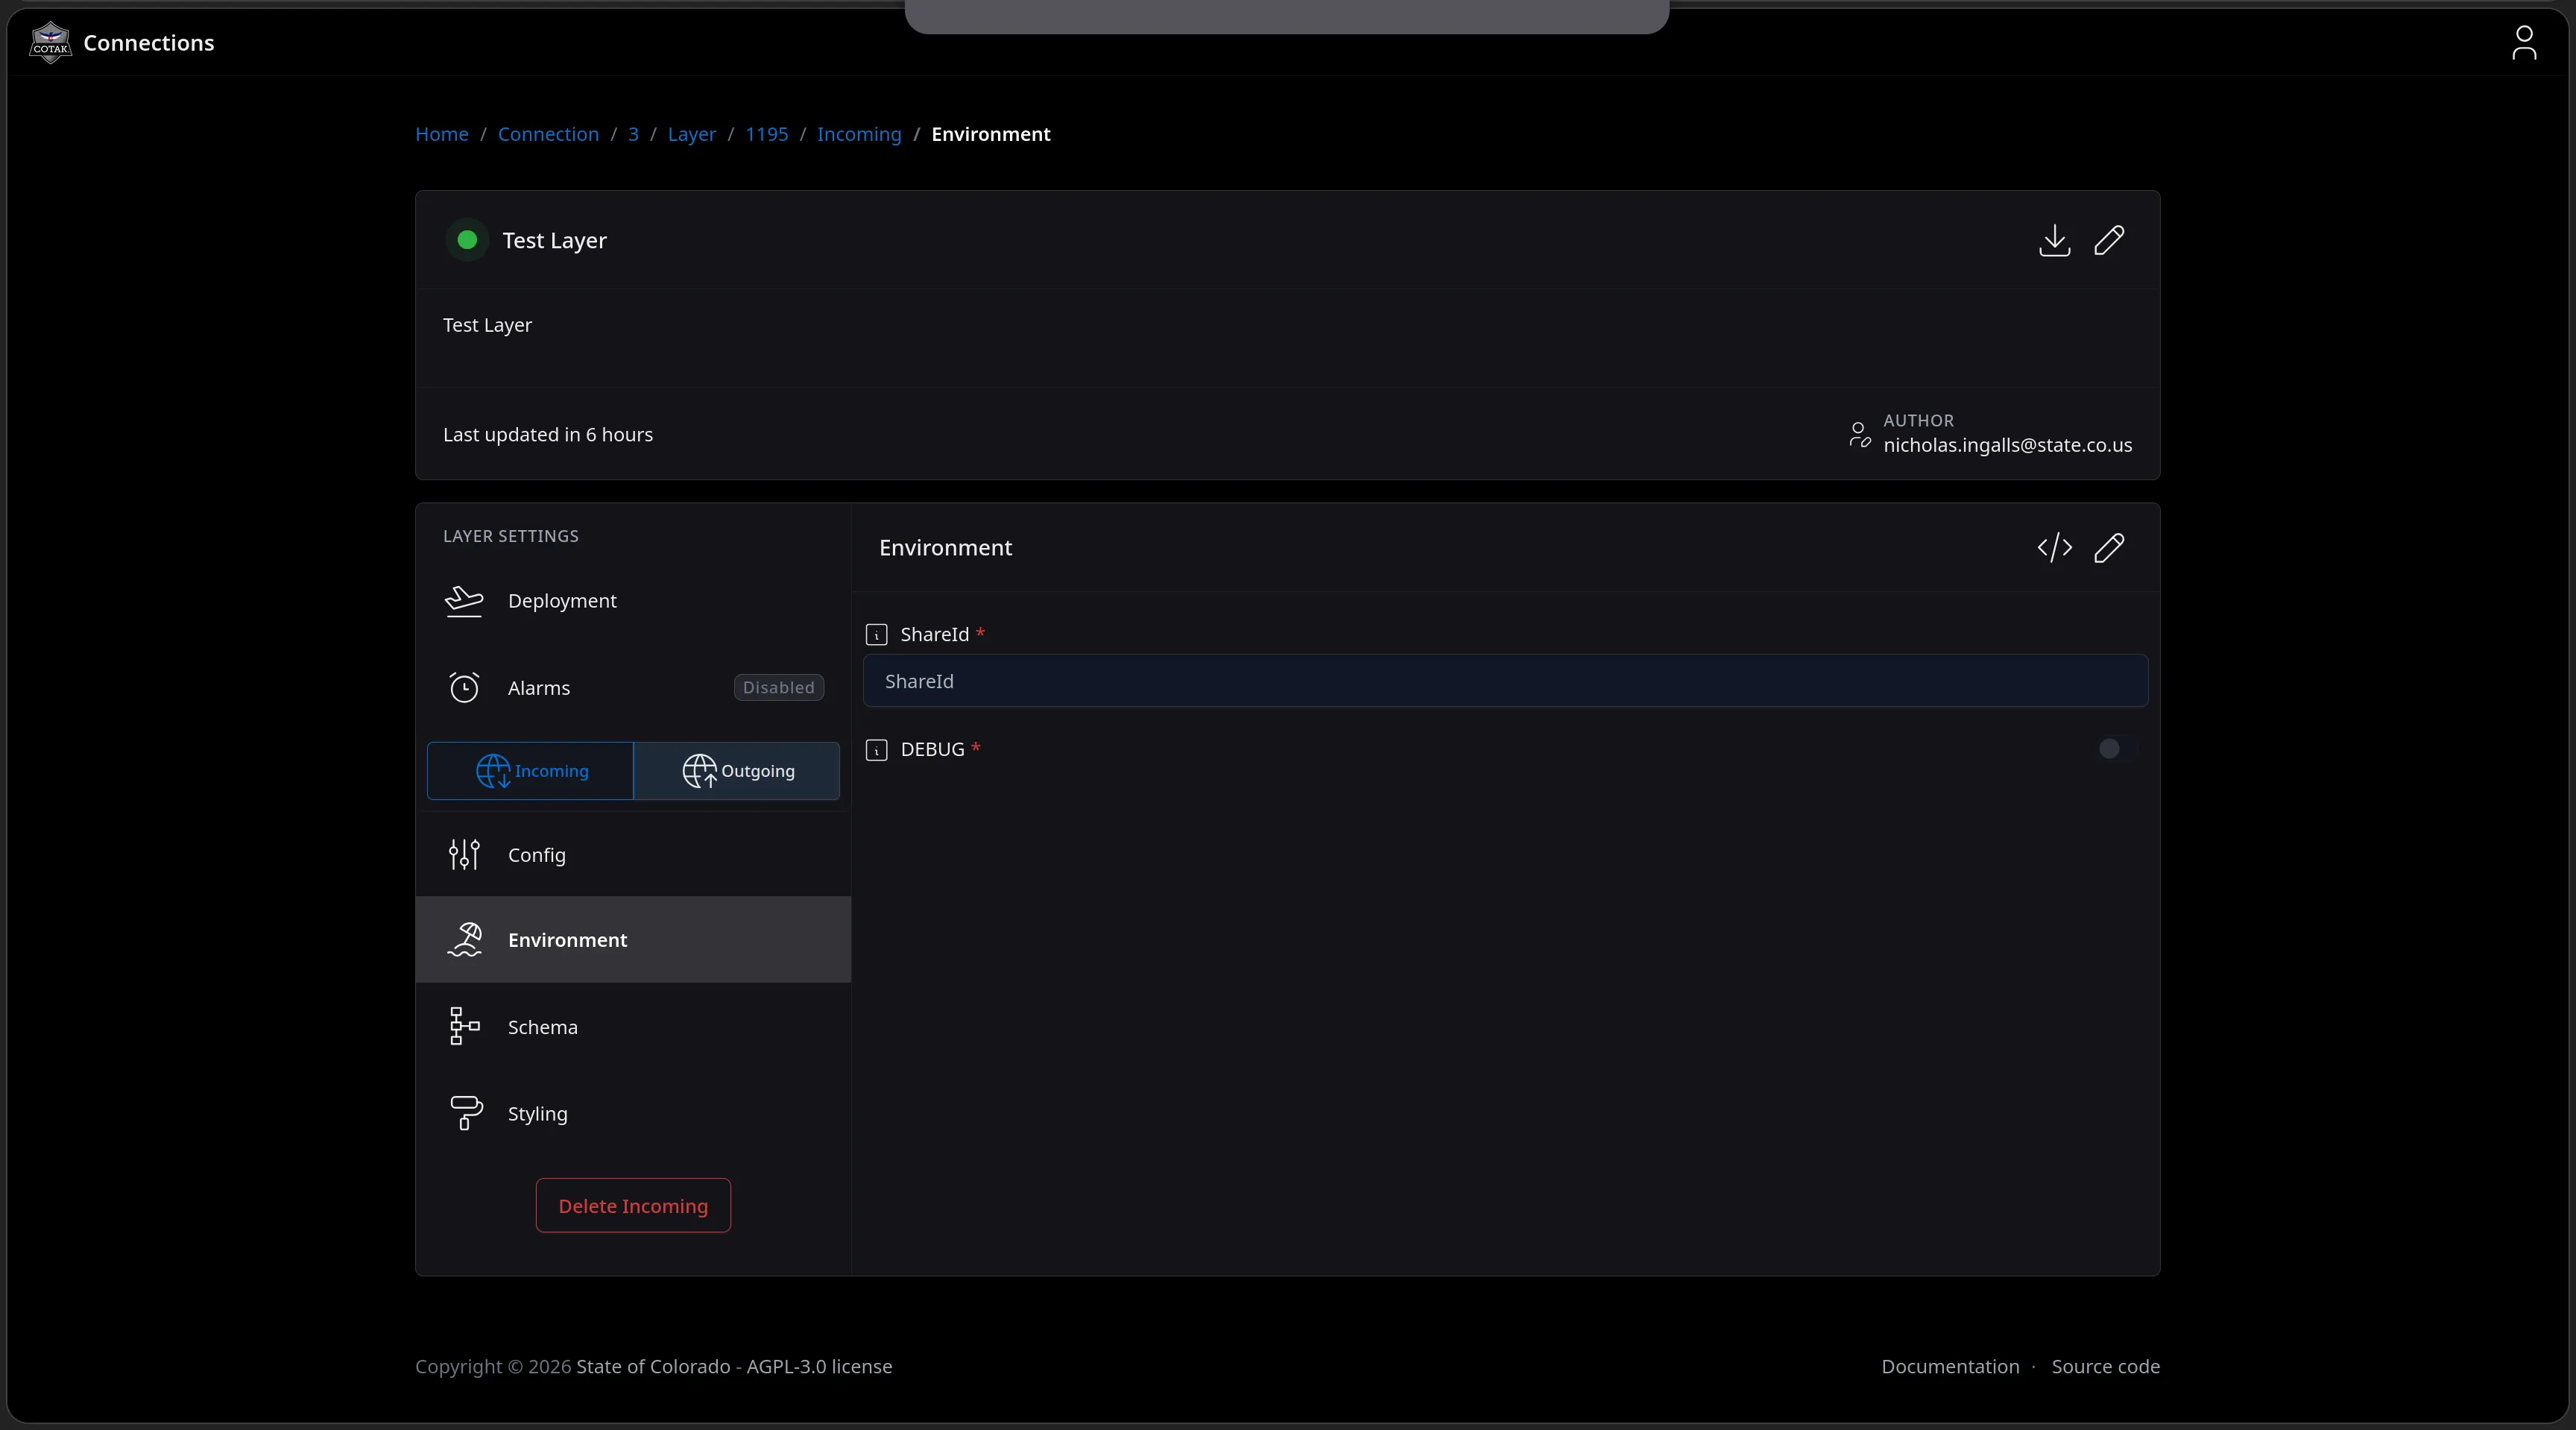Open State of Colorado license link
The image size is (2576, 1430).
pos(734,1367)
